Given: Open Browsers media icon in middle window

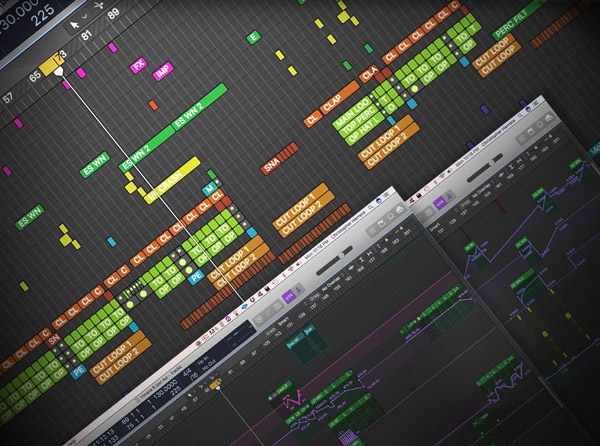Looking at the screenshot, I should click(399, 209).
